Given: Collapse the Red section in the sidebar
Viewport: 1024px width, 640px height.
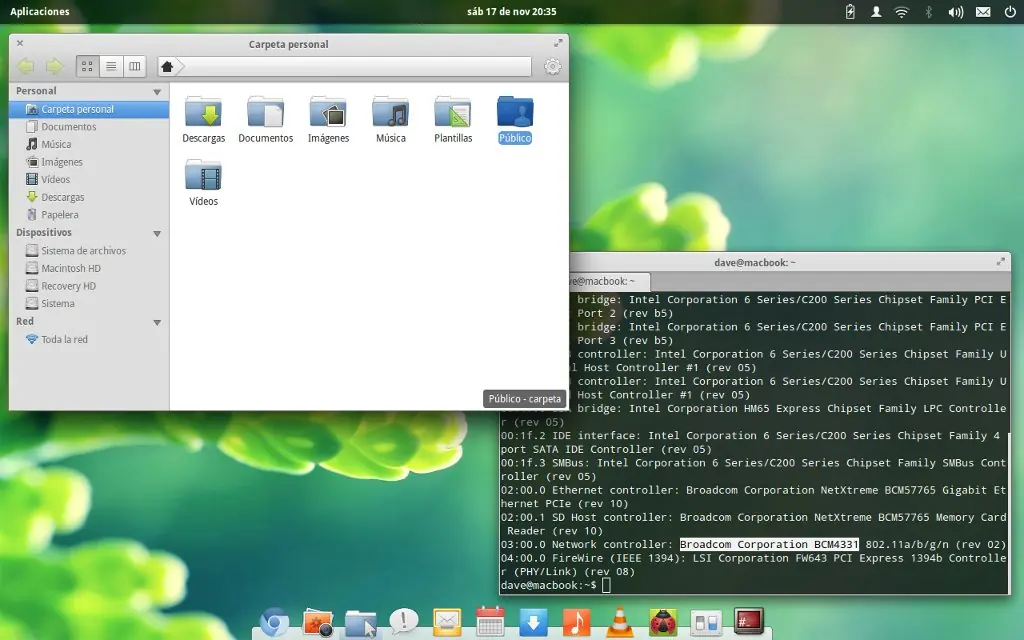Looking at the screenshot, I should tap(155, 321).
